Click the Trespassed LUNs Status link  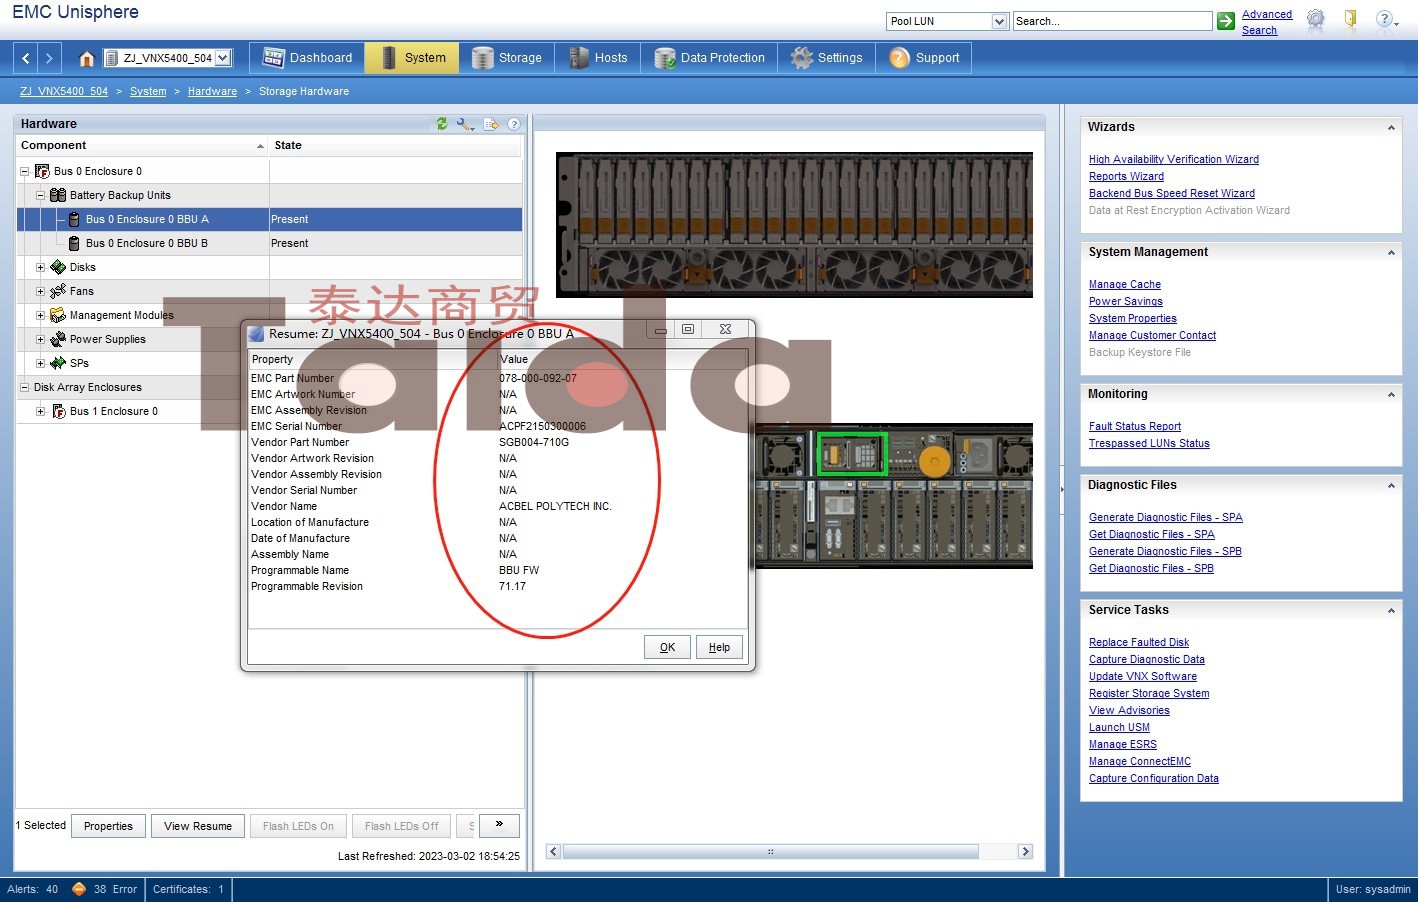click(1149, 443)
